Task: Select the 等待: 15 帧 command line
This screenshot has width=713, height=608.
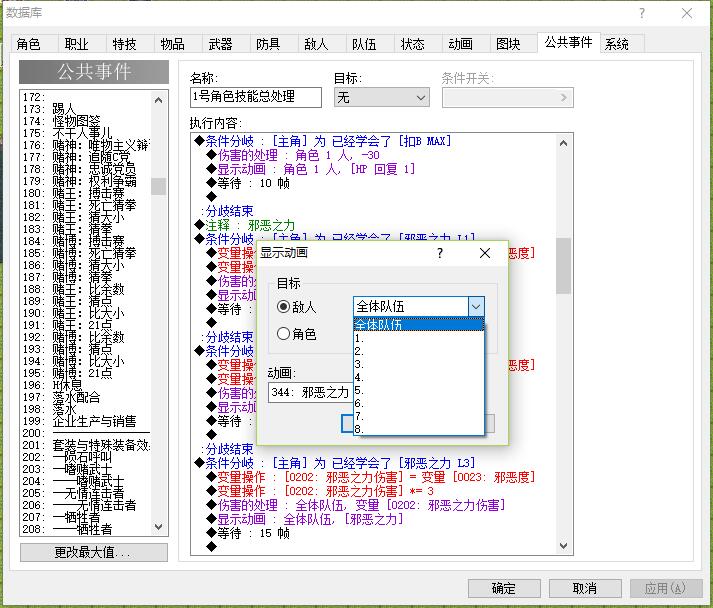Action: coord(248,533)
